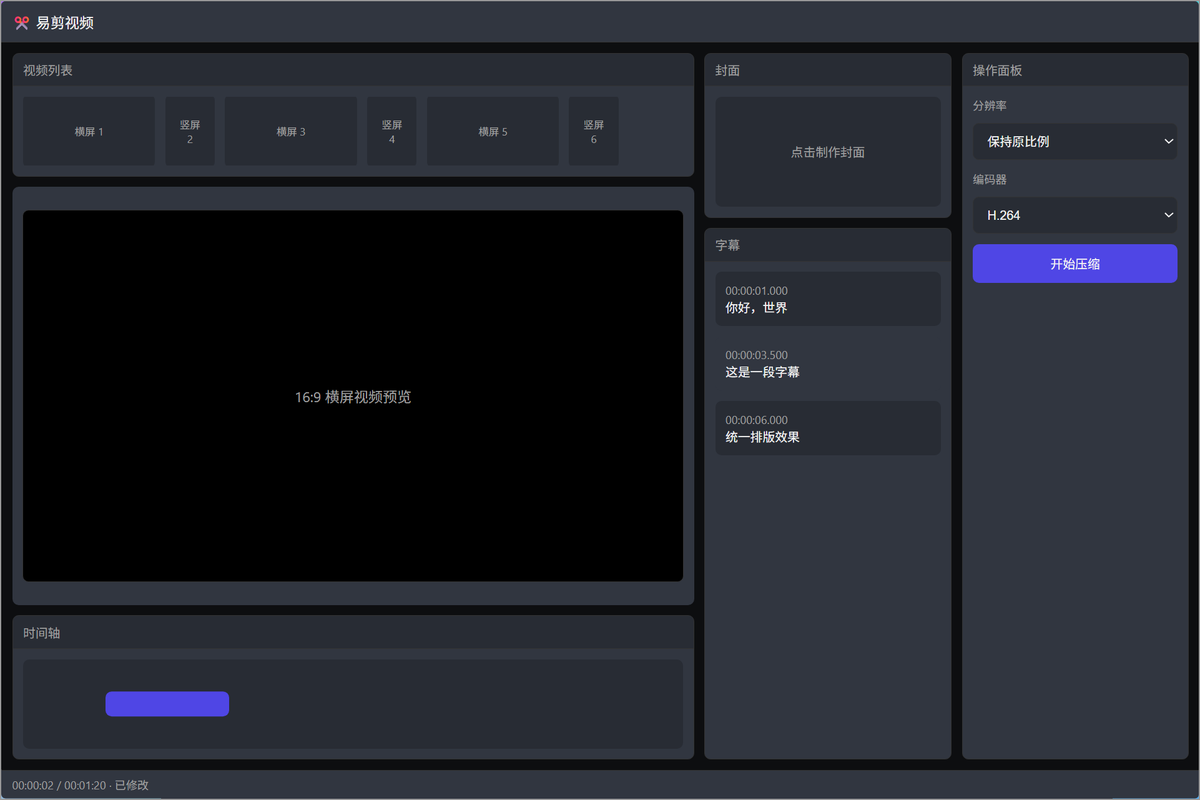Click the 分辨率 label
Screen dimensions: 1200x800
coord(990,106)
